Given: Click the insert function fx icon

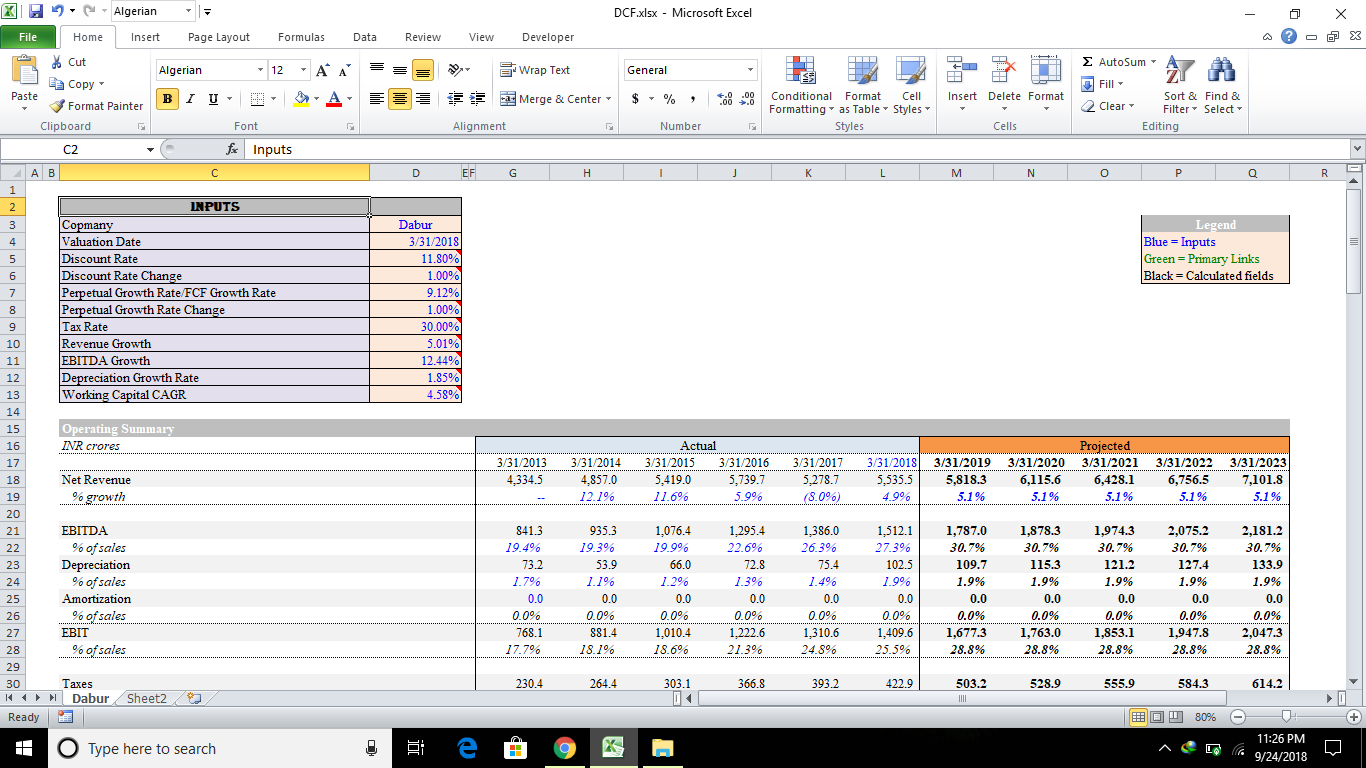Looking at the screenshot, I should pyautogui.click(x=231, y=149).
